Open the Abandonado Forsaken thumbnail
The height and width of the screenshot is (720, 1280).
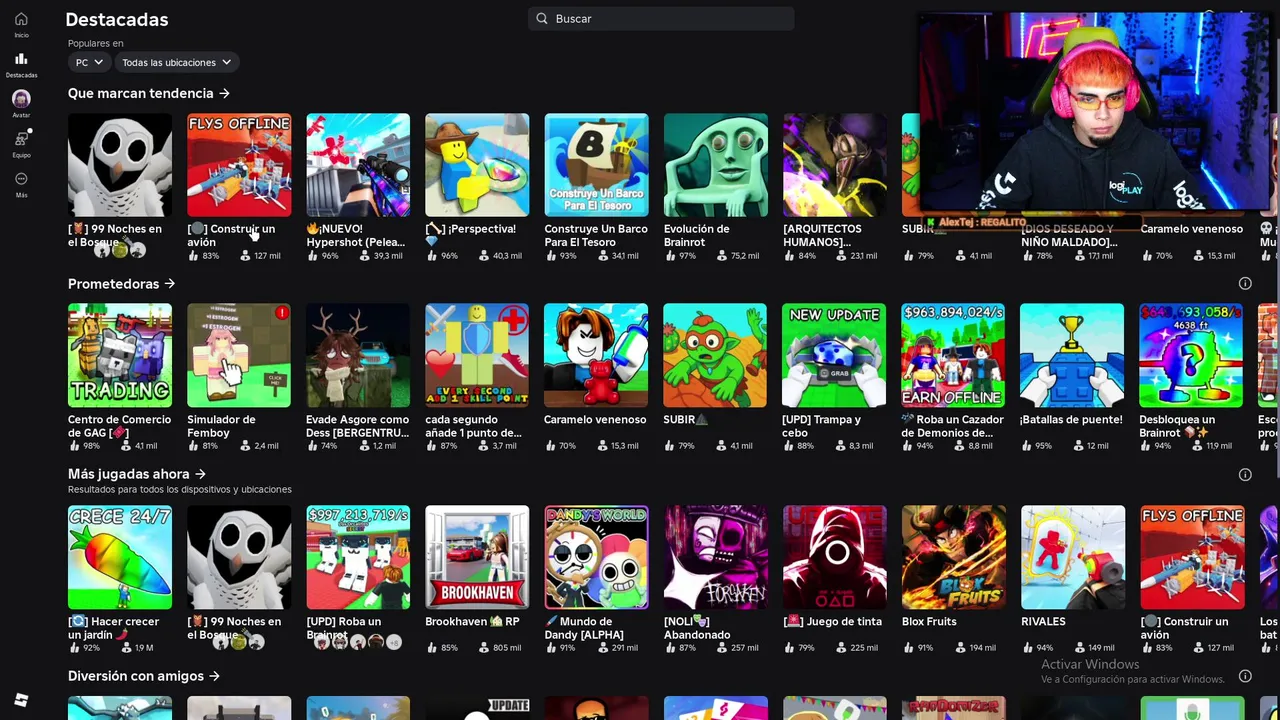point(716,558)
